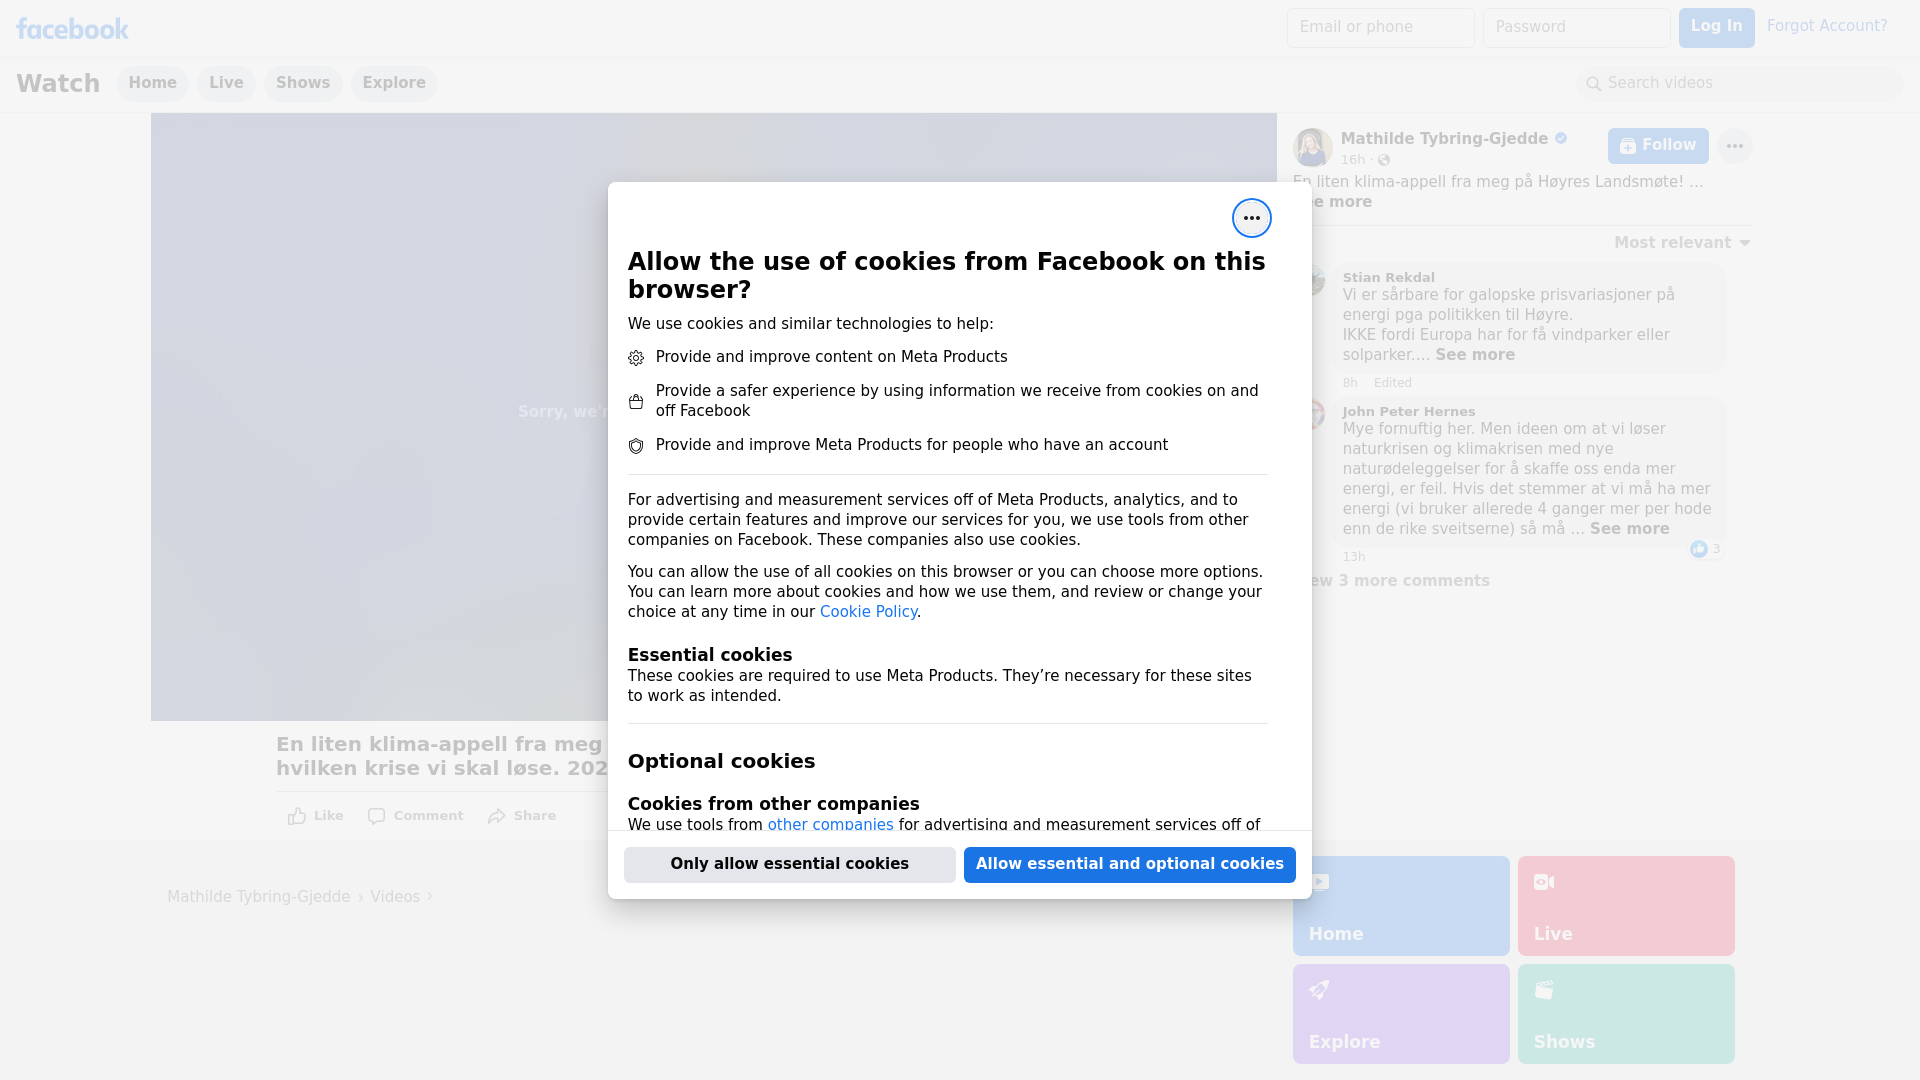This screenshot has height=1080, width=1920.
Task: Follow Mathilde Tybring-Gjedde
Action: [1658, 146]
